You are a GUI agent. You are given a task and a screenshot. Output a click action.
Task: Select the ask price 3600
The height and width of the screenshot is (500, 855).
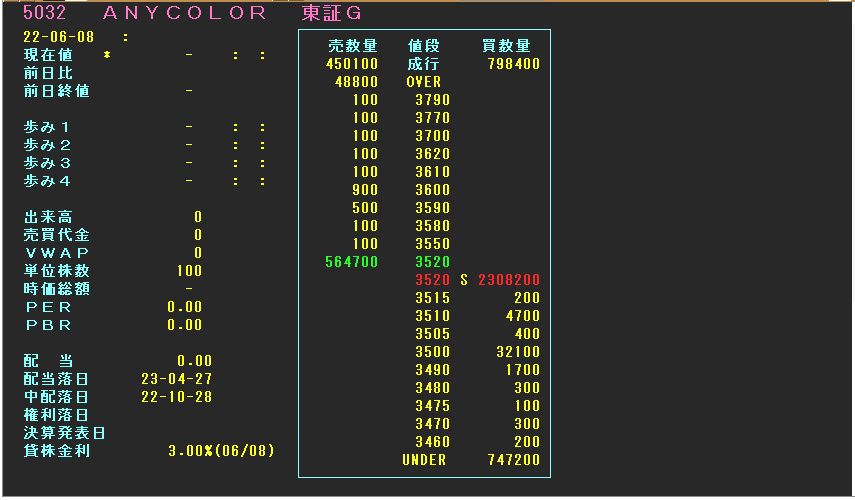tap(432, 190)
